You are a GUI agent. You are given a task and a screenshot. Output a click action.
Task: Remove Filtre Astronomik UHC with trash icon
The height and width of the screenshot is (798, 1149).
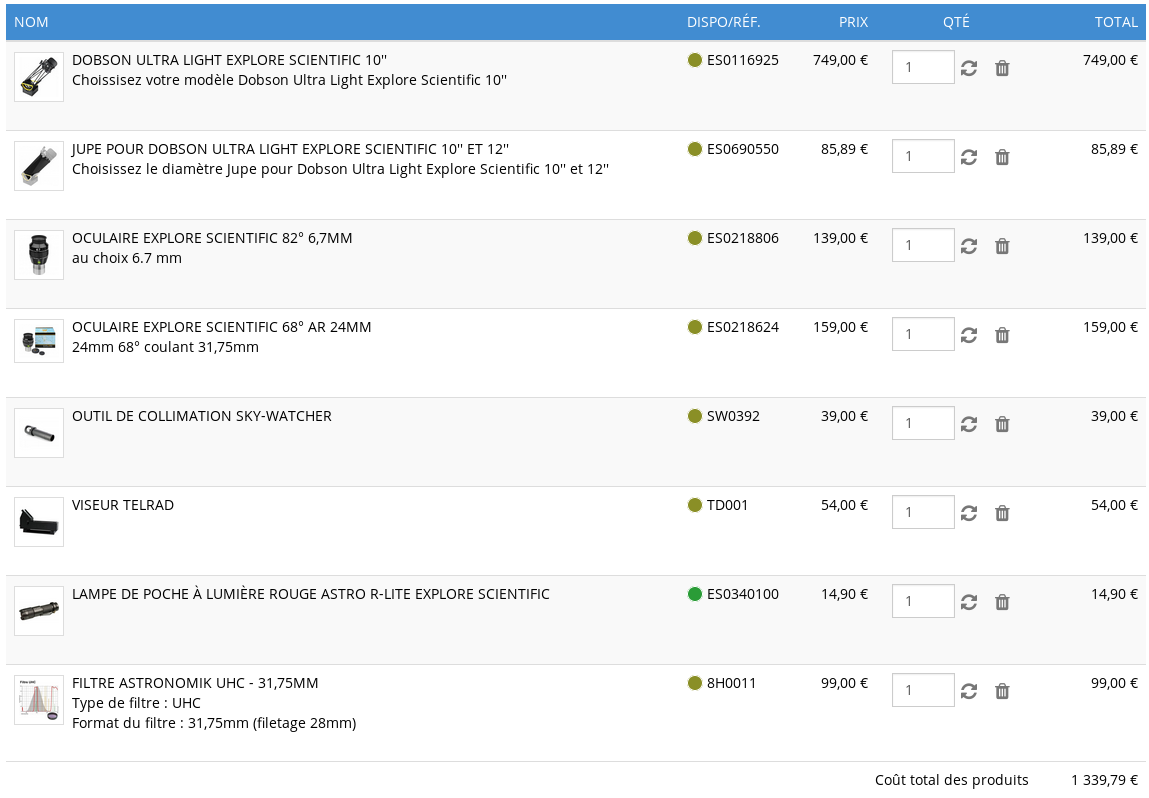1002,691
